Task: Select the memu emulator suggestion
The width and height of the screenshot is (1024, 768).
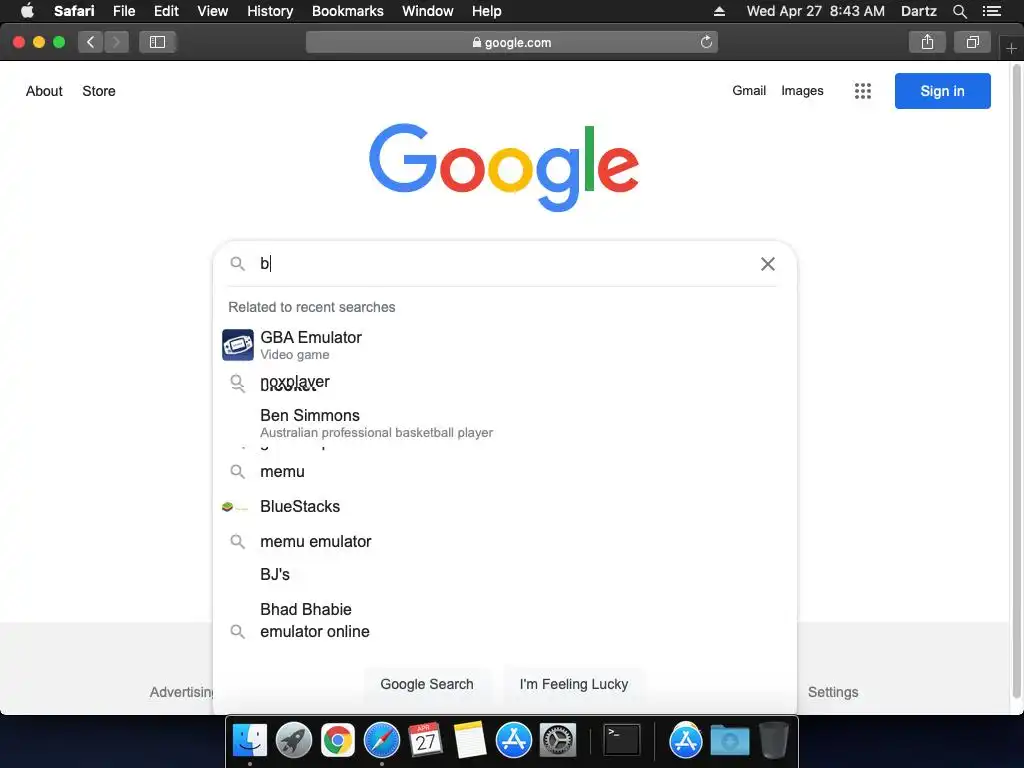Action: pyautogui.click(x=503, y=541)
